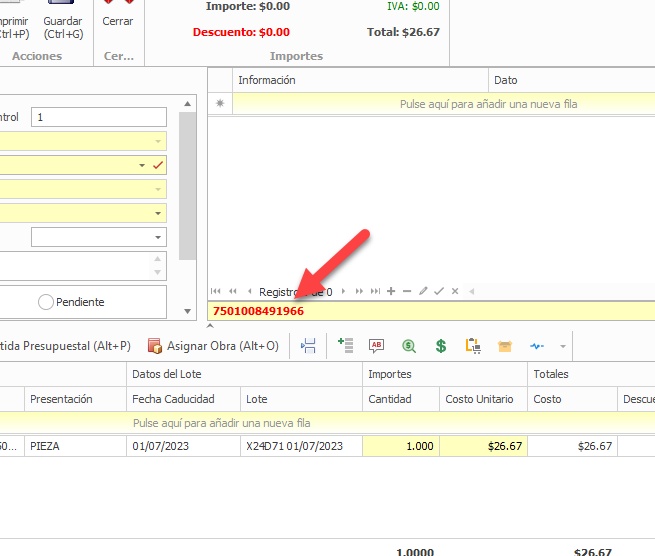Click the 01/07/2023 expiry date cell
Image resolution: width=655 pixels, height=556 pixels.
point(183,446)
